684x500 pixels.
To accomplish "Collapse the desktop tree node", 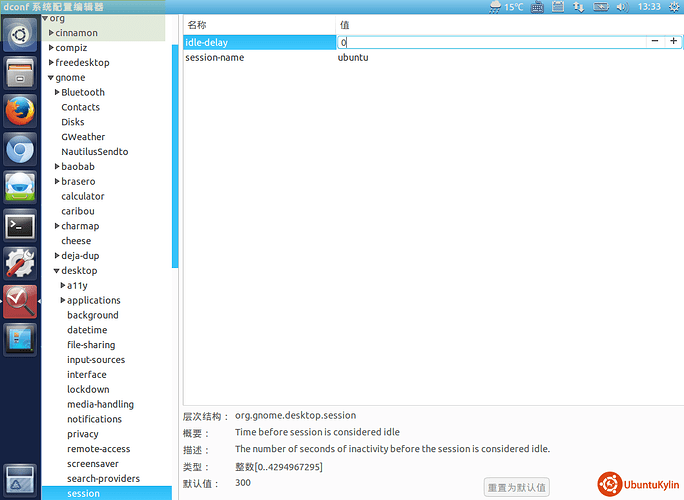I will pos(56,271).
